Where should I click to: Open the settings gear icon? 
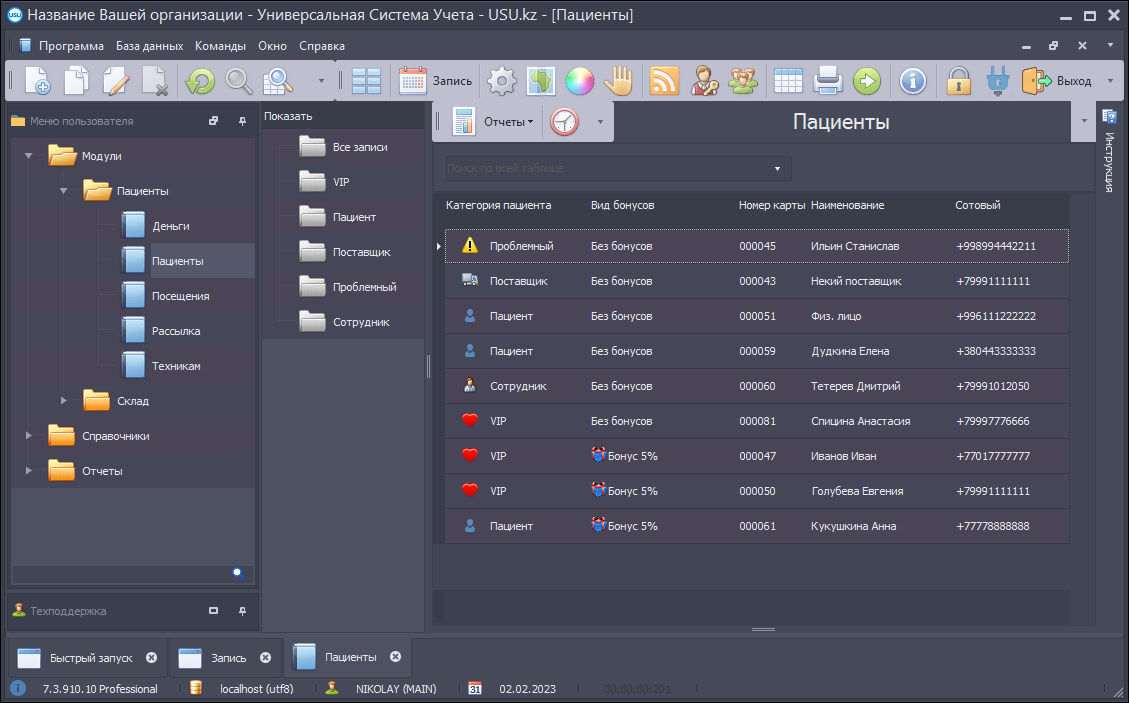coord(501,81)
